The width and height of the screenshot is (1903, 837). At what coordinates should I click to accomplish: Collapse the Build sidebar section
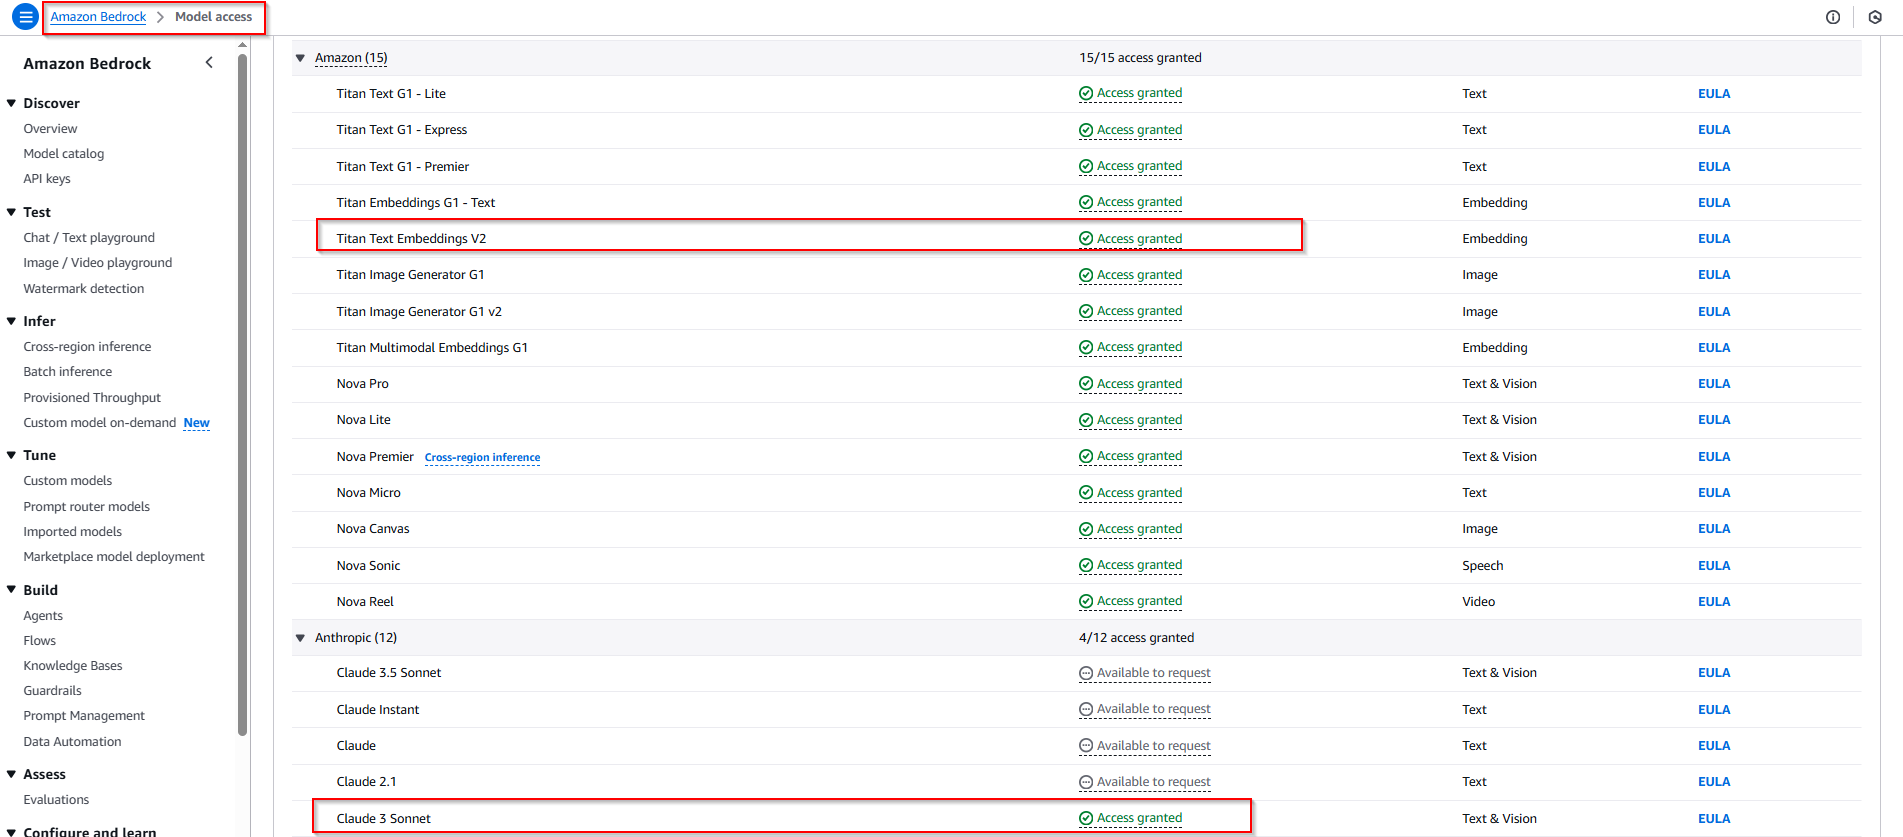(12, 590)
